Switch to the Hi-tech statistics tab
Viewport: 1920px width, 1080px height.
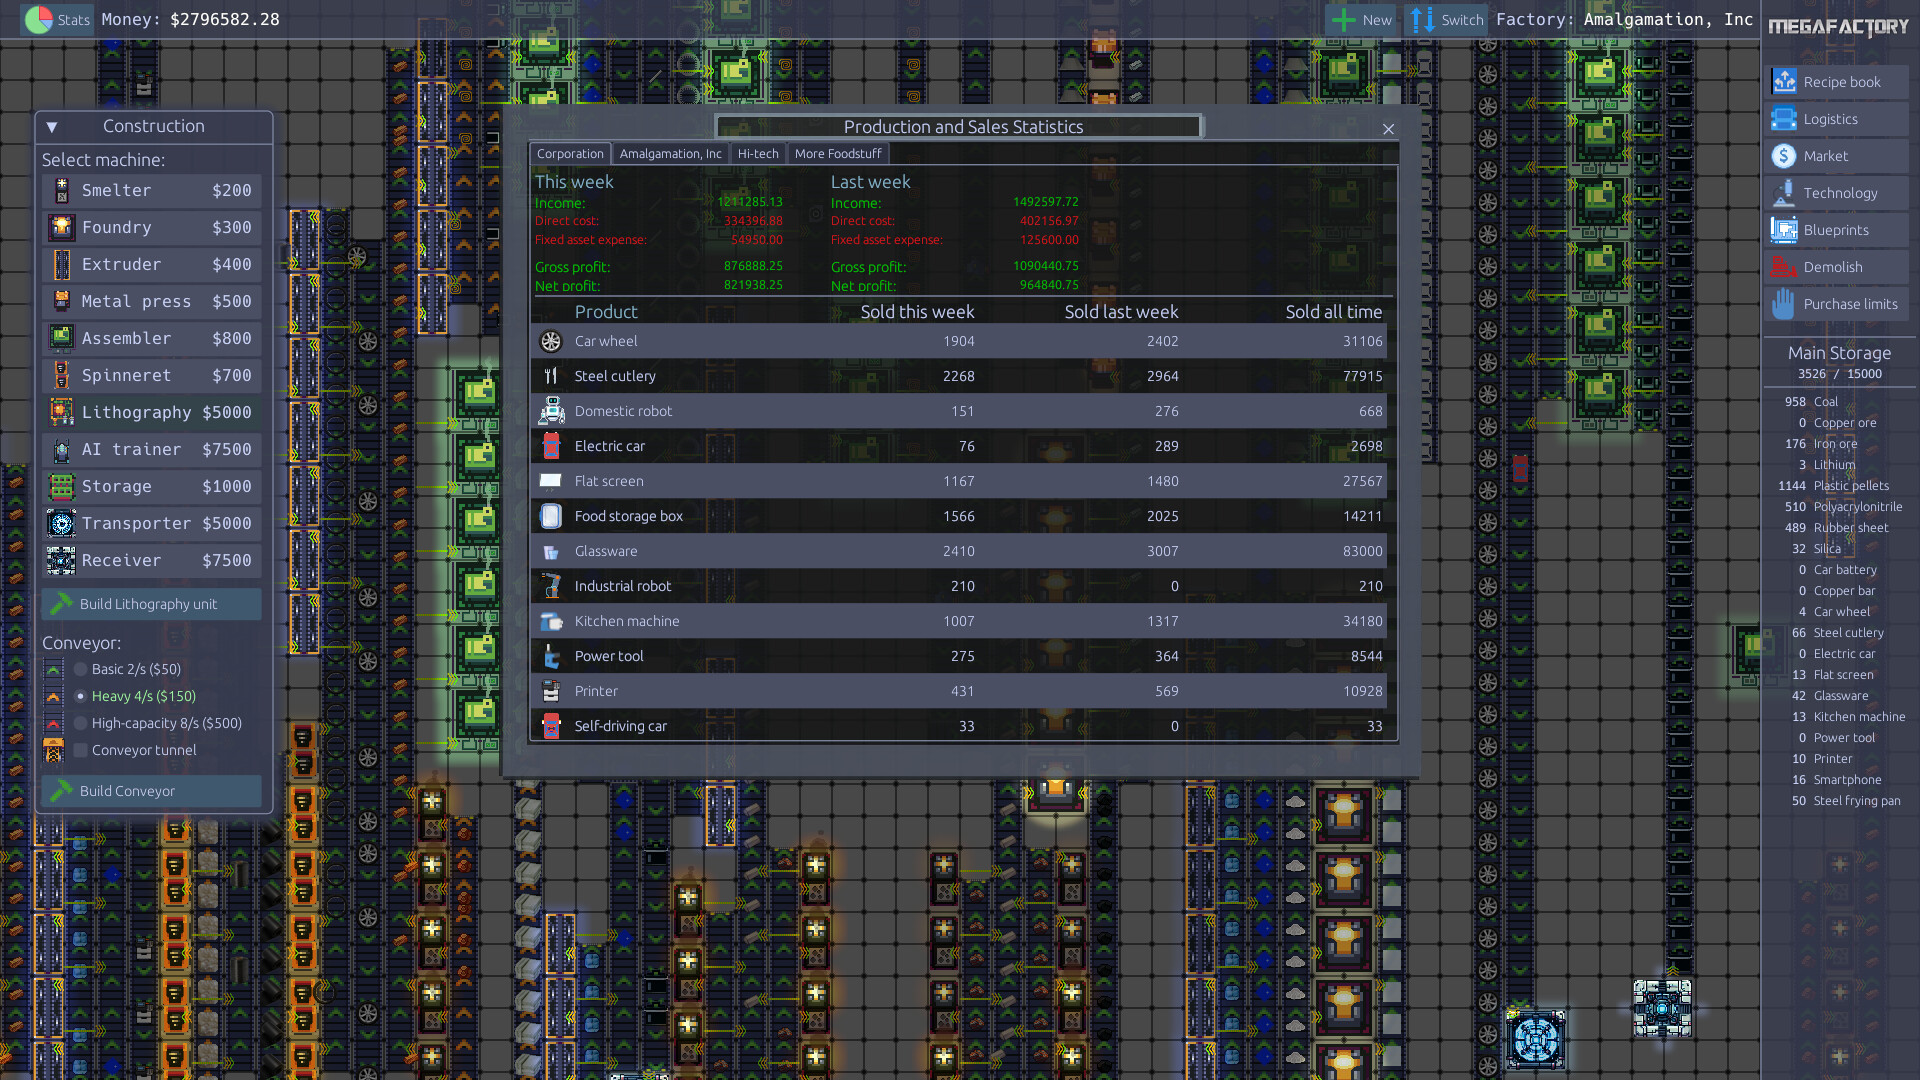(757, 153)
